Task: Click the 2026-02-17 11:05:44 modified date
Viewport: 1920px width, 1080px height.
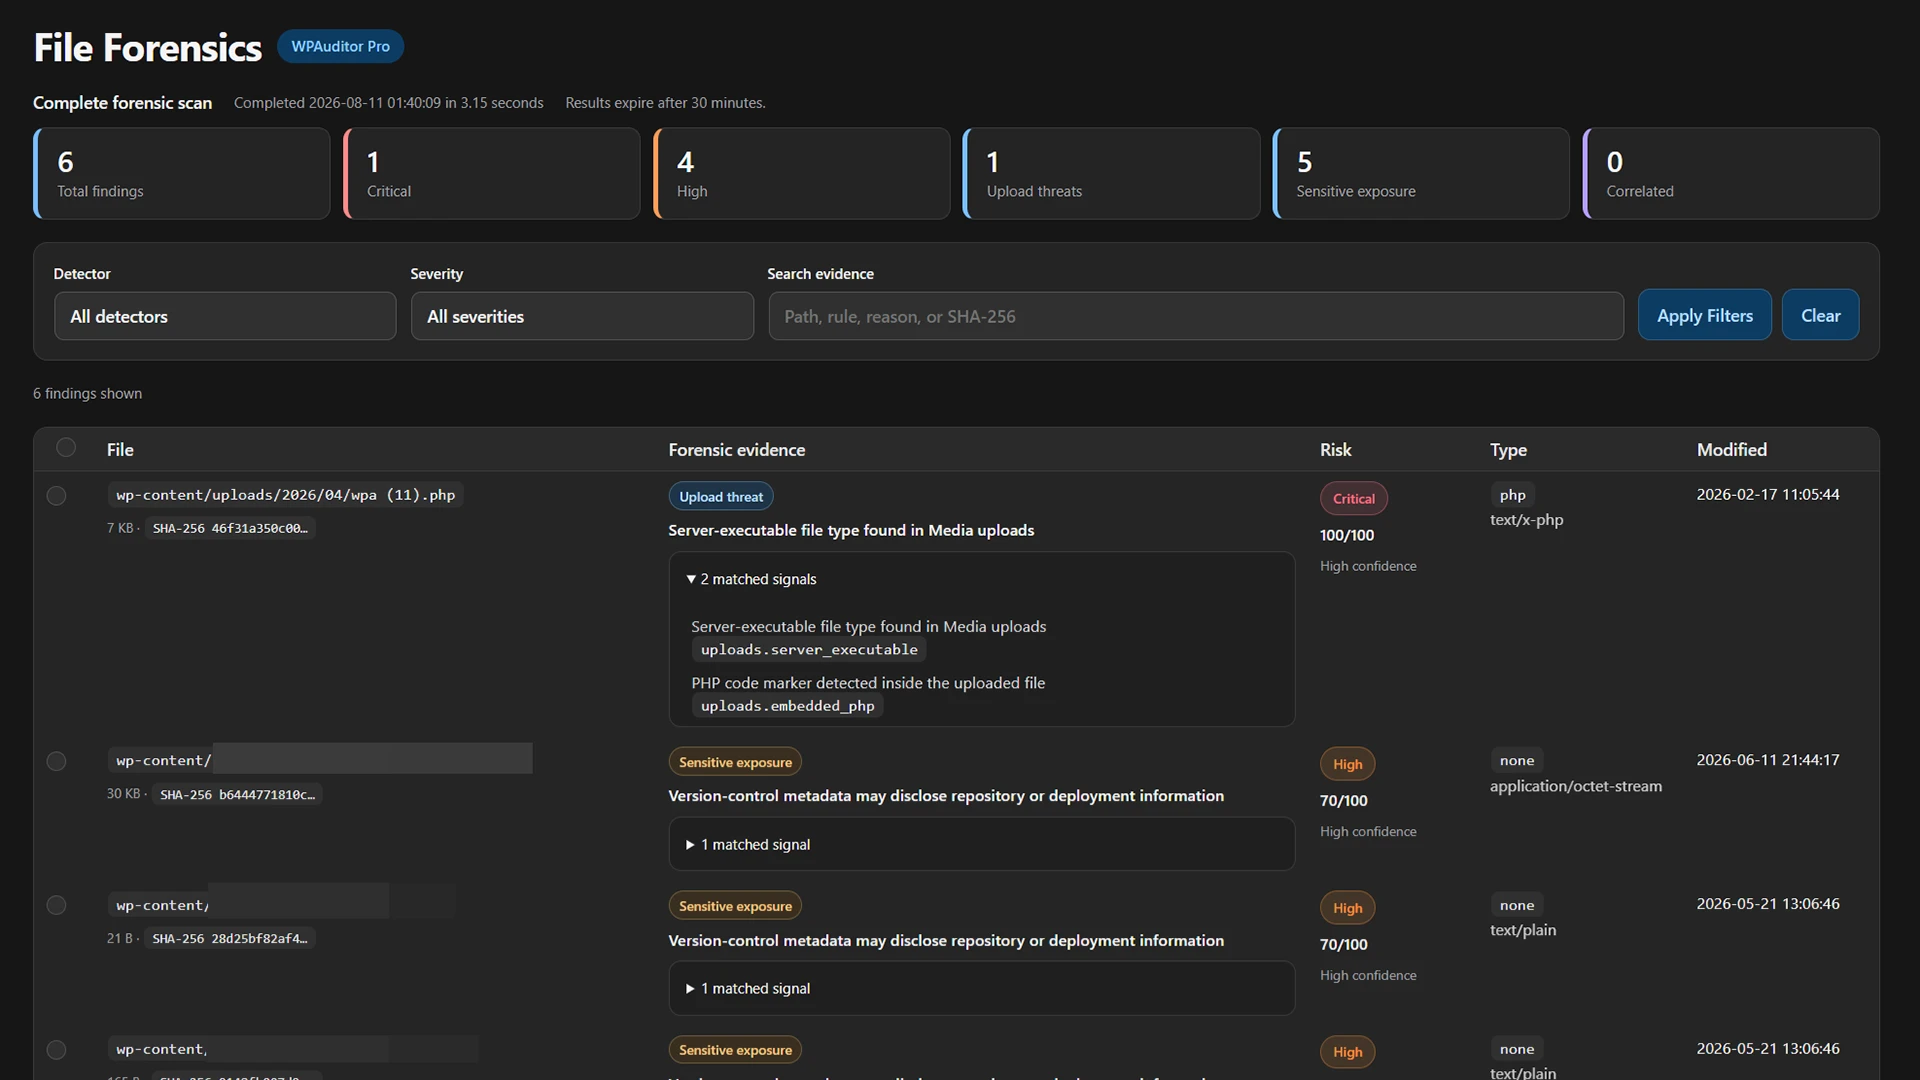Action: click(x=1767, y=494)
